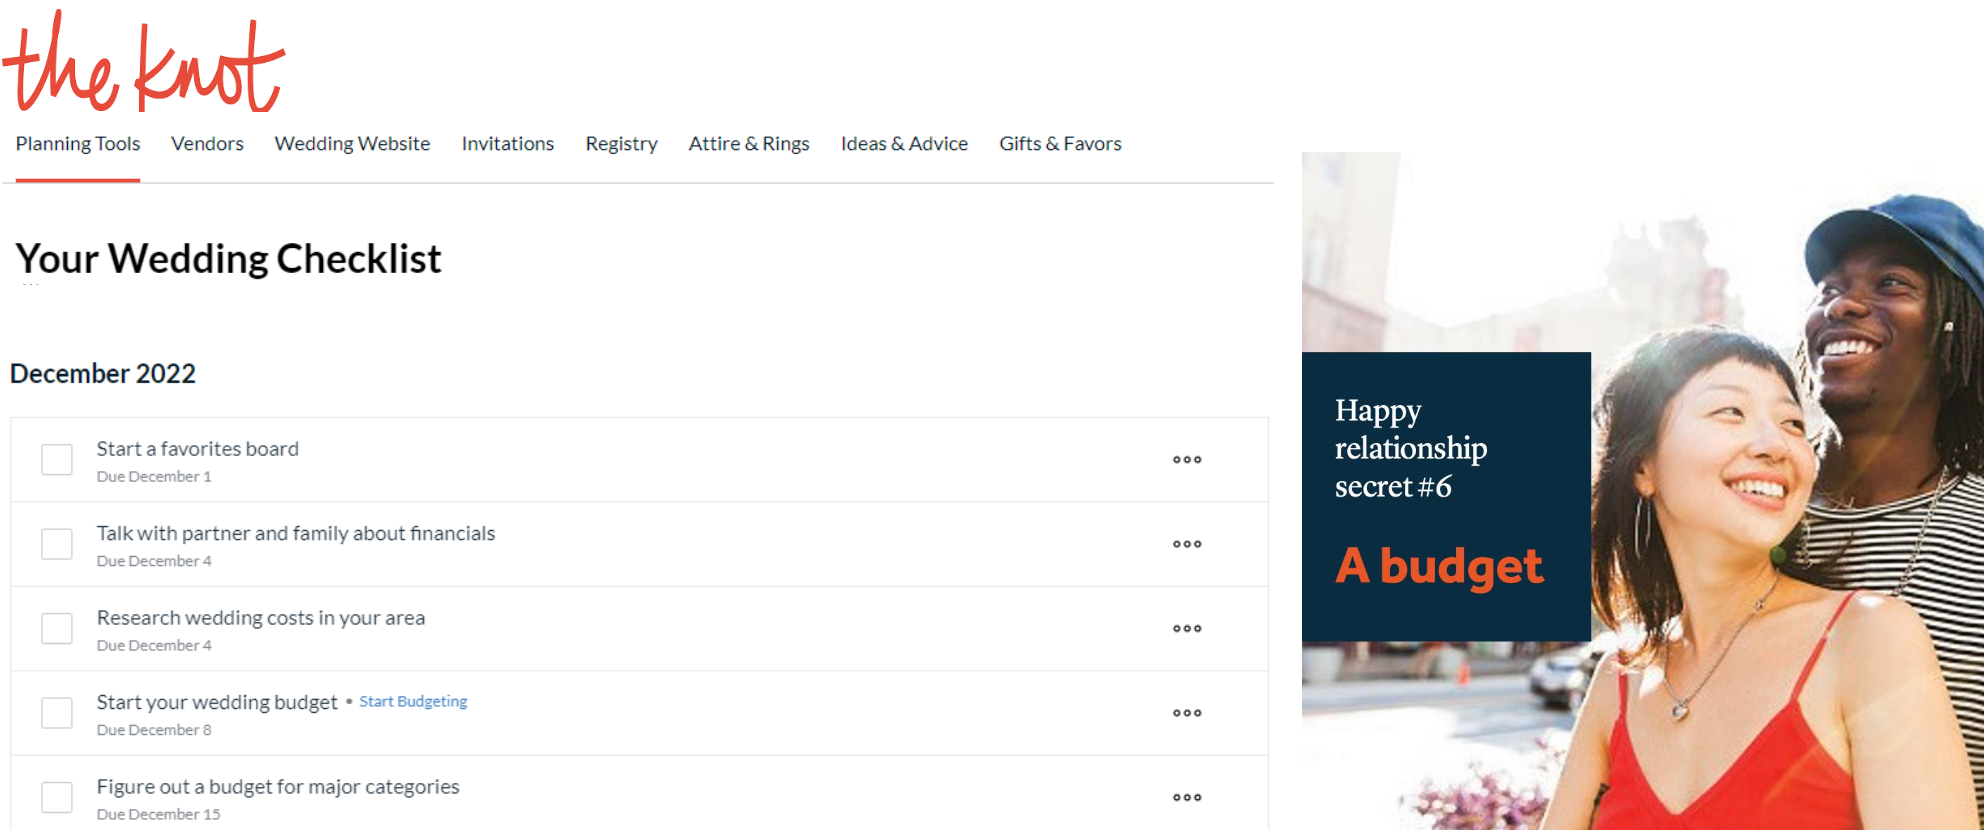
Task: Open options for Figure out a budget task
Action: 1187,797
